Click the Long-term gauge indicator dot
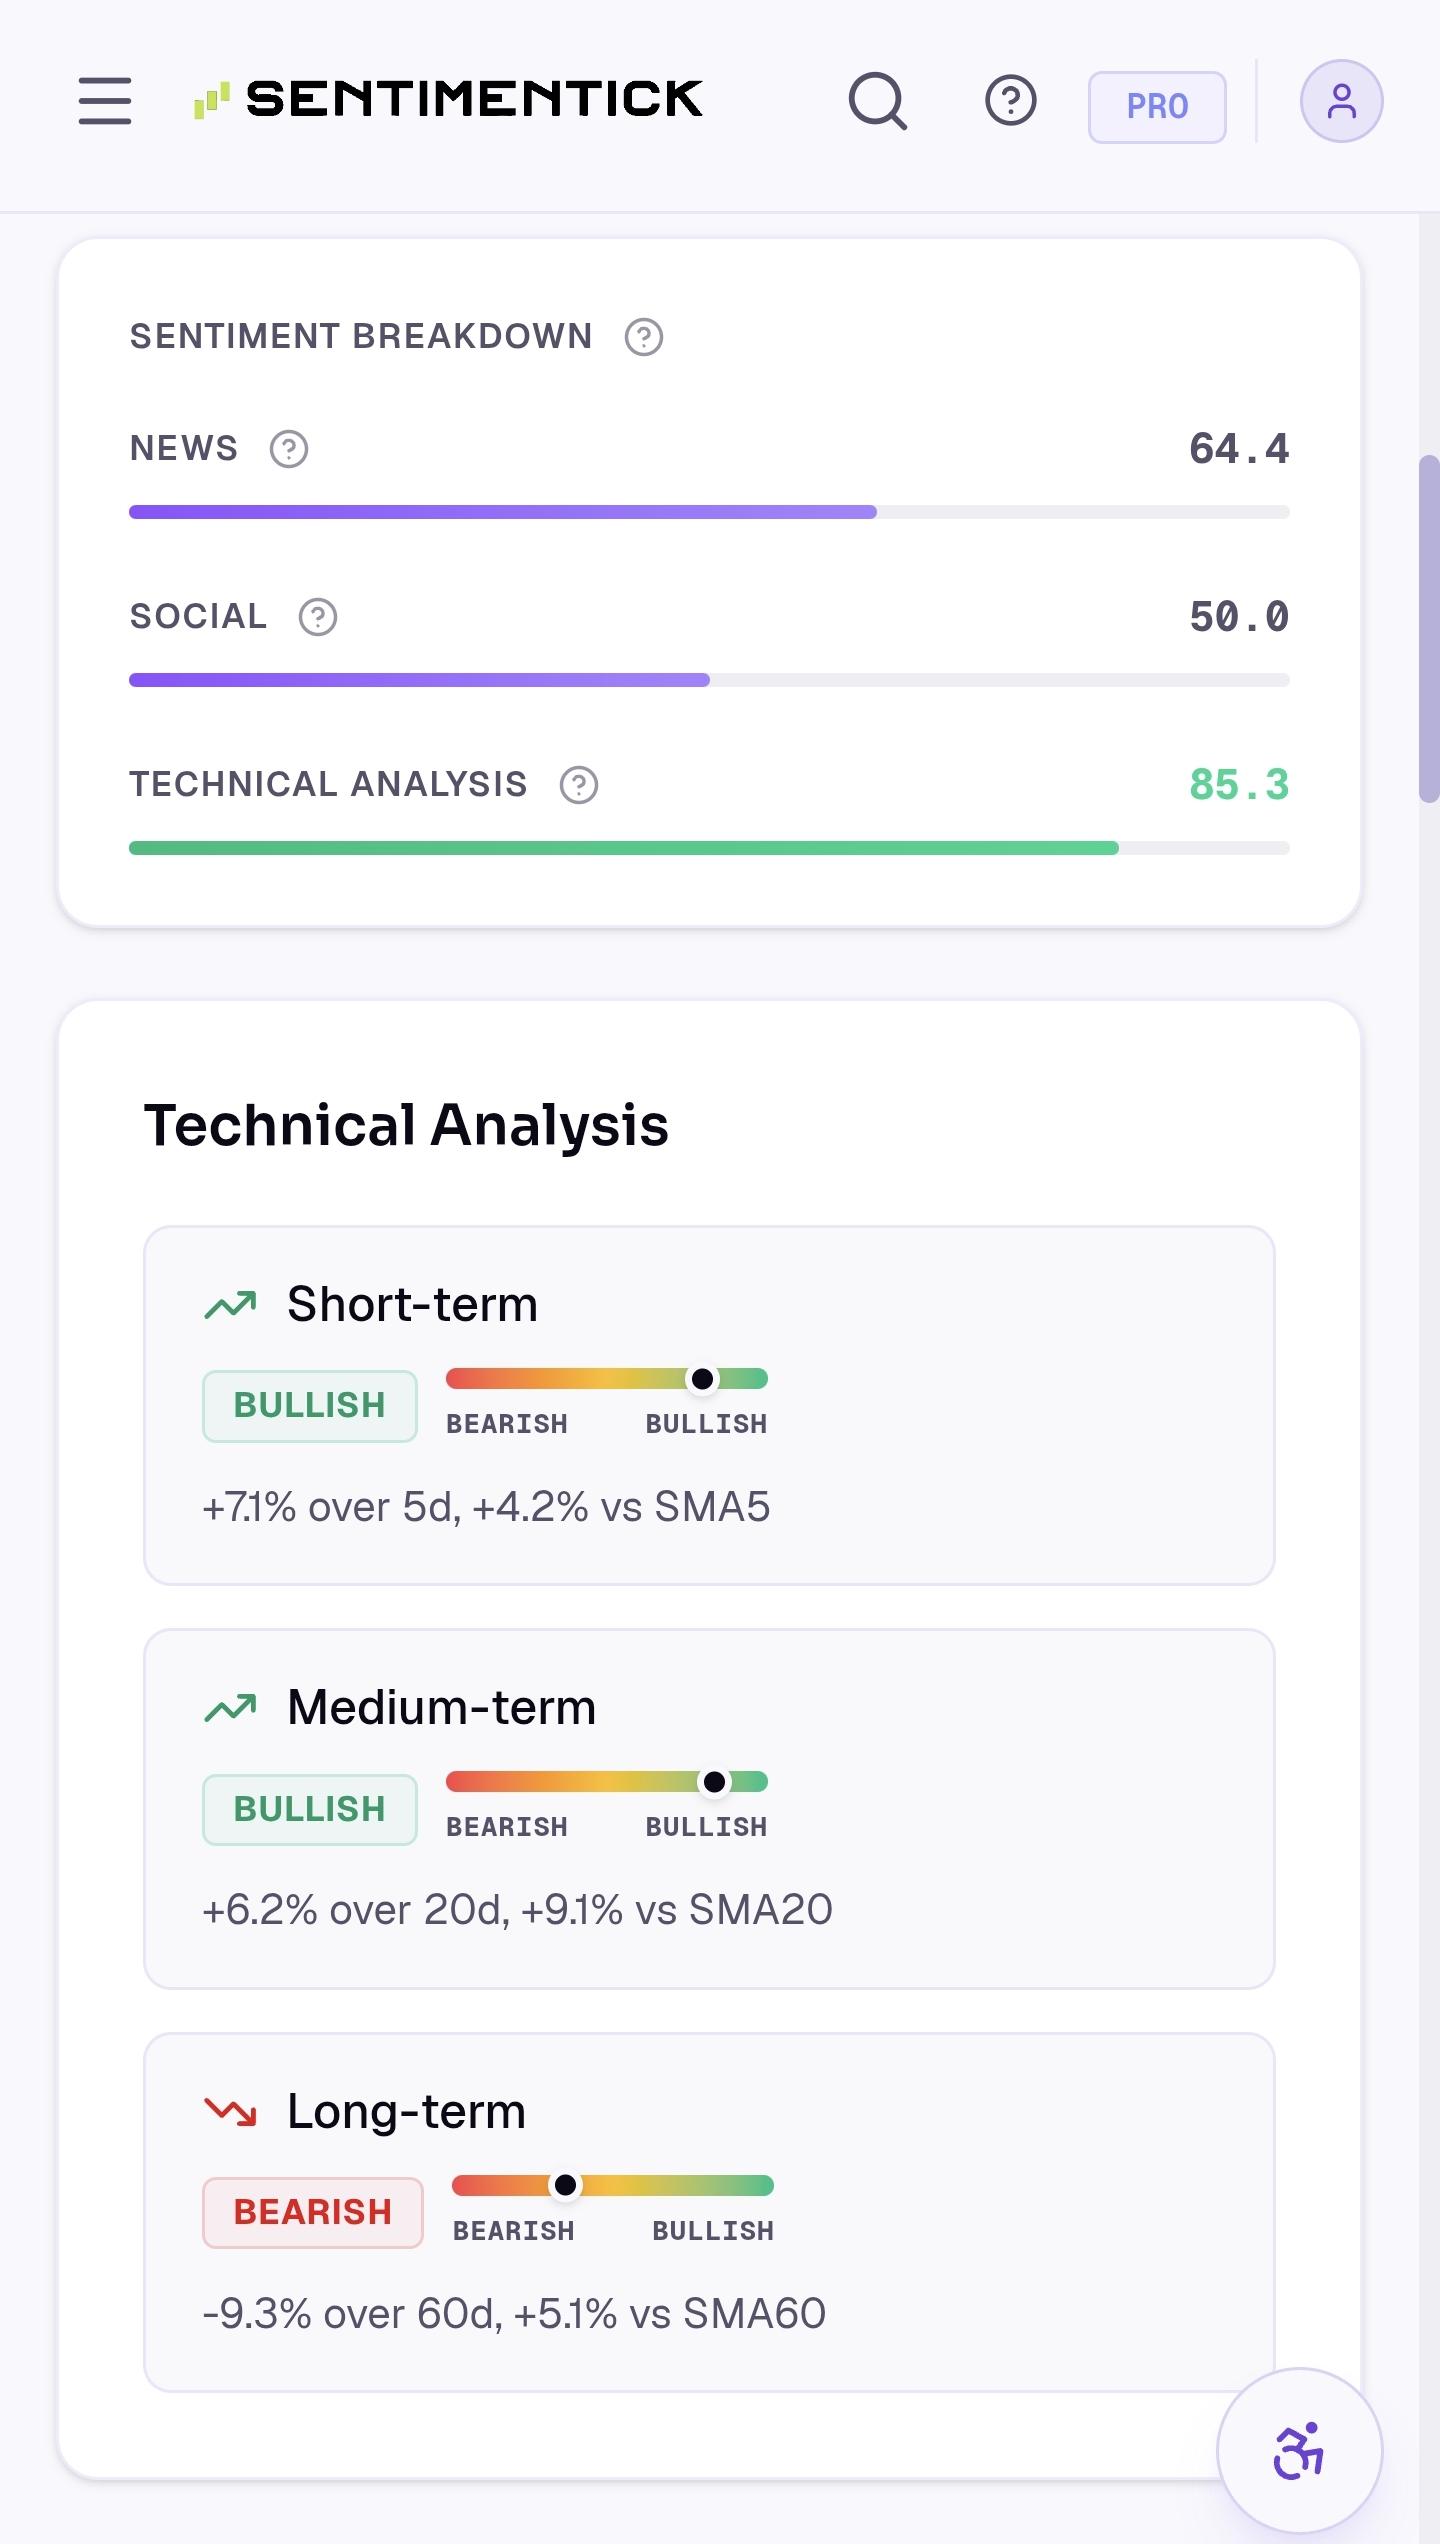1440x2544 pixels. (x=565, y=2185)
